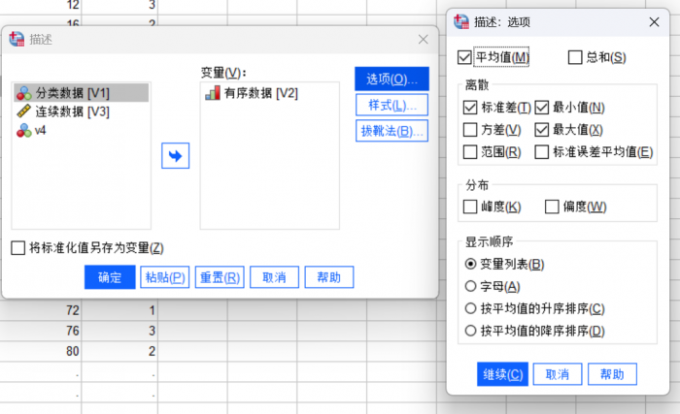This screenshot has height=414, width=680.
Task: Click the SPSS icon in 描述 dialog title
Action: click(16, 39)
